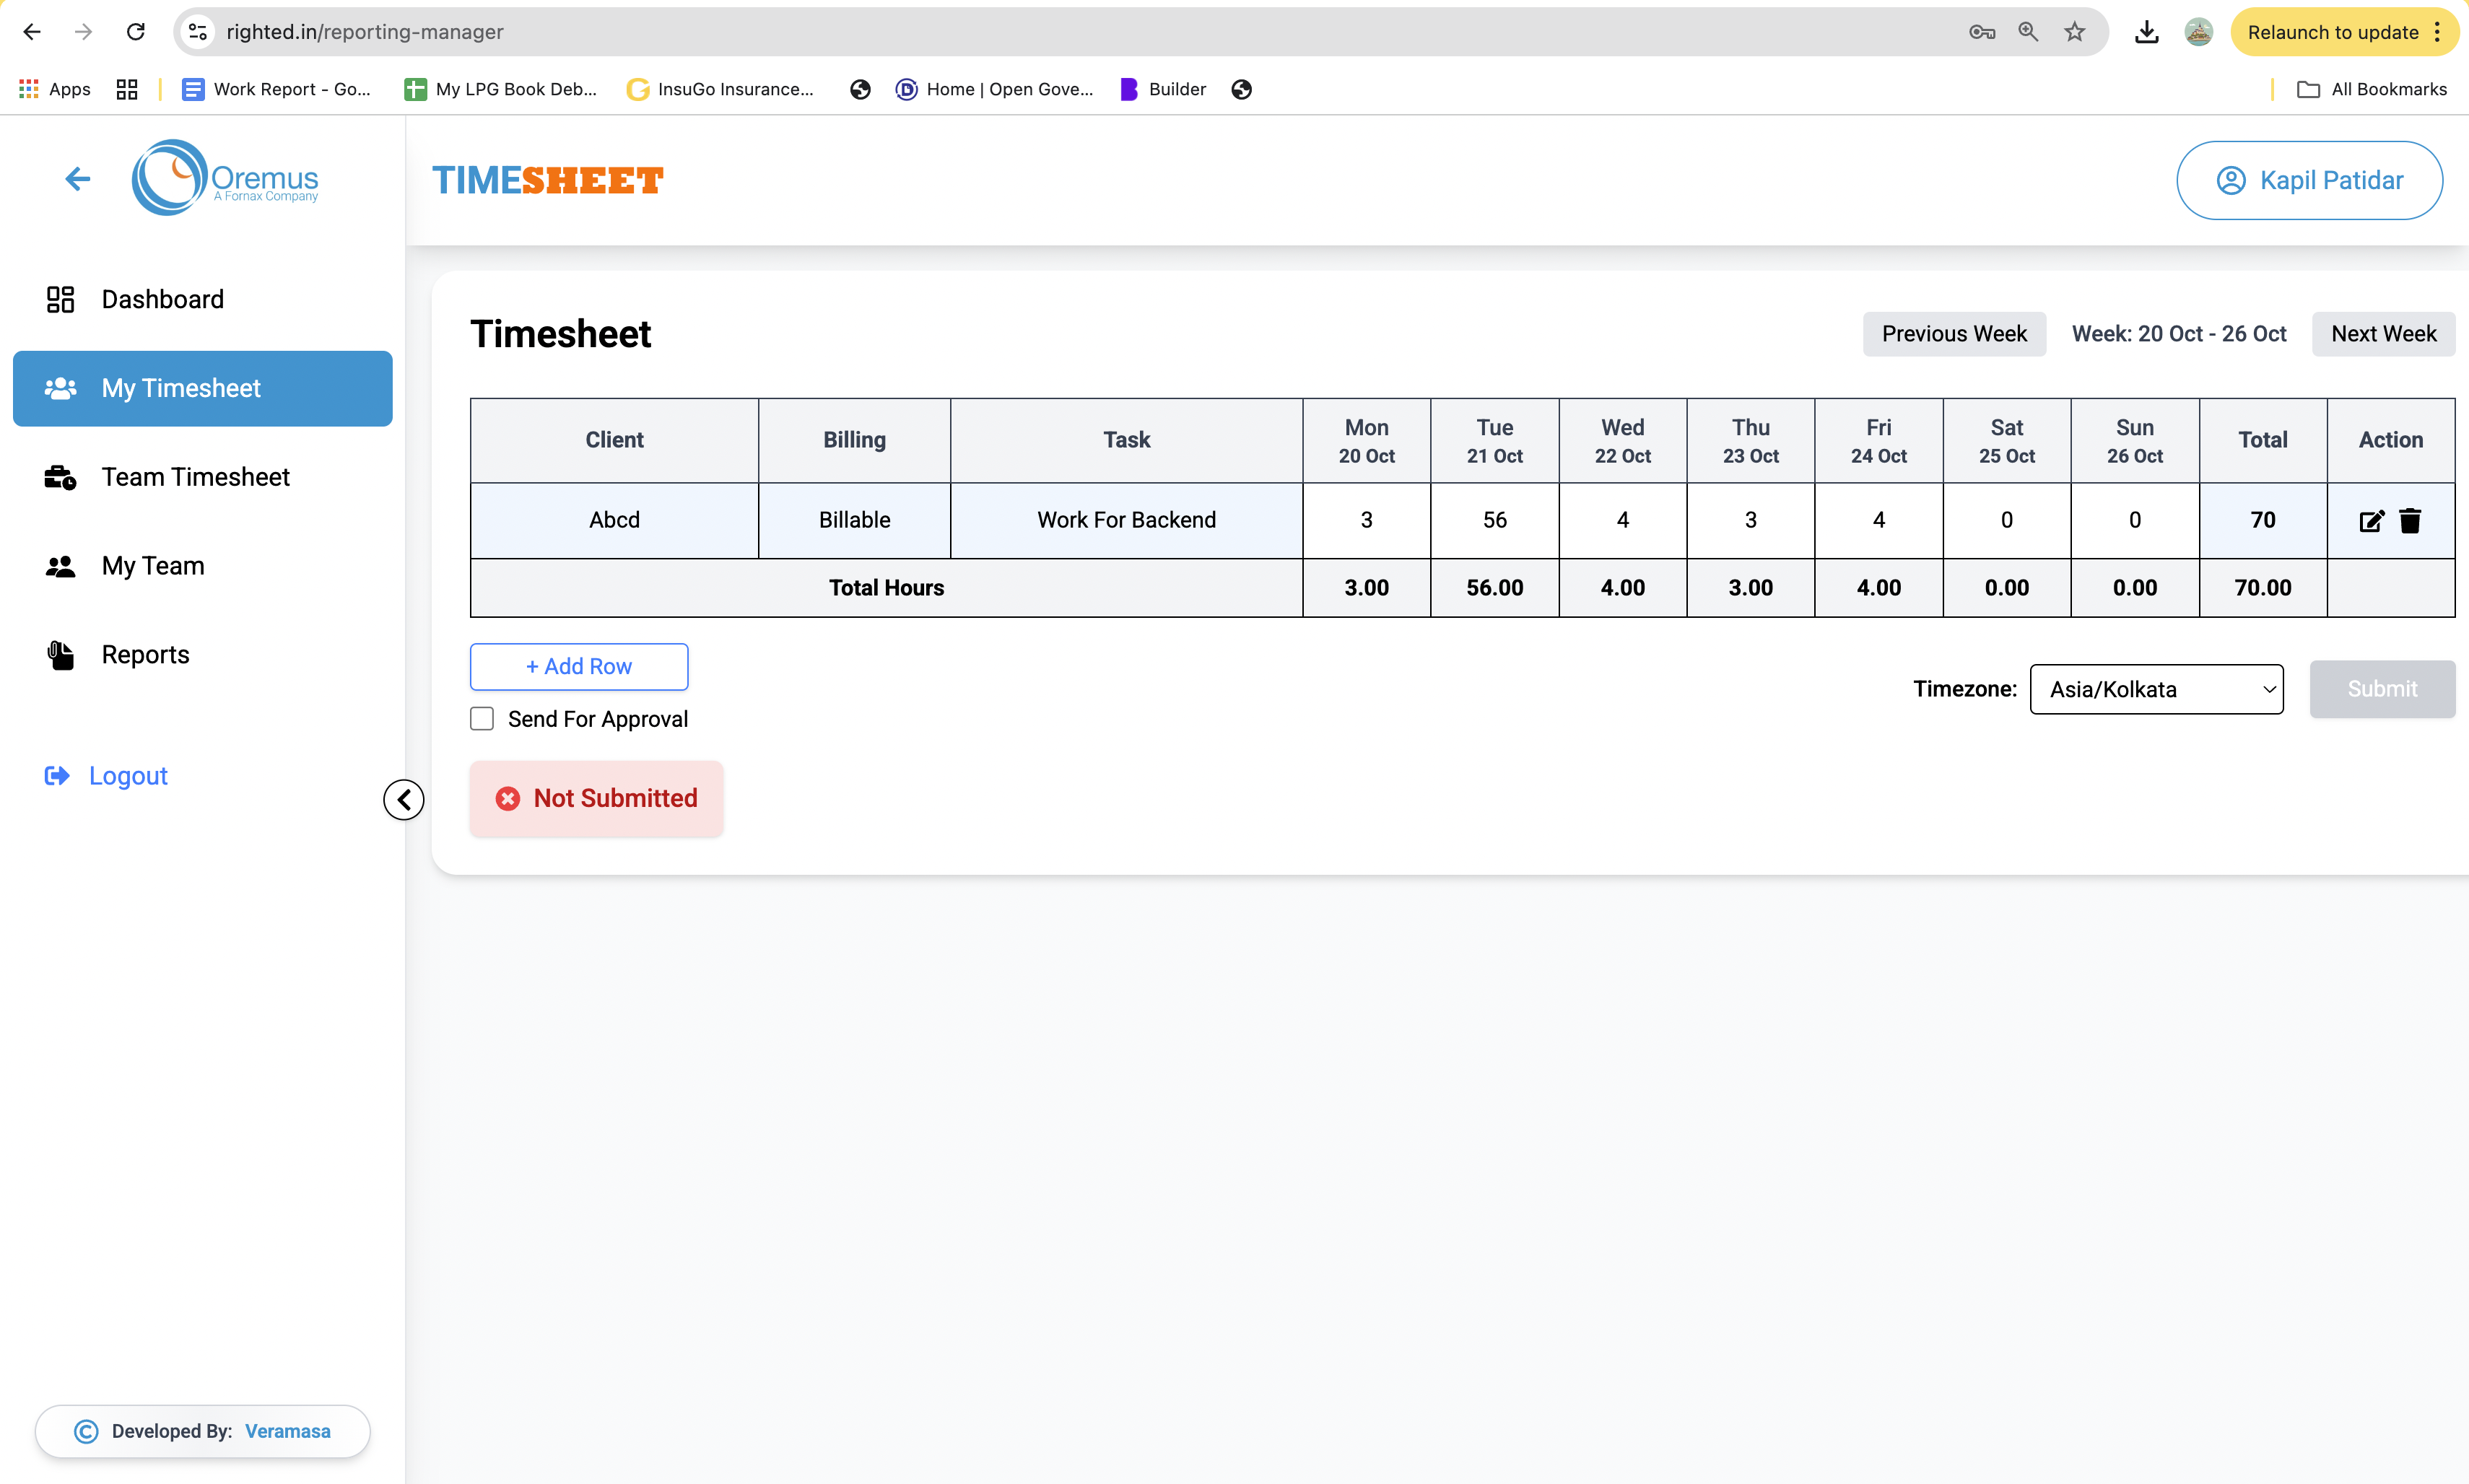Viewport: 2469px width, 1484px height.
Task: Enable the Send For Approval checkbox
Action: [x=482, y=719]
